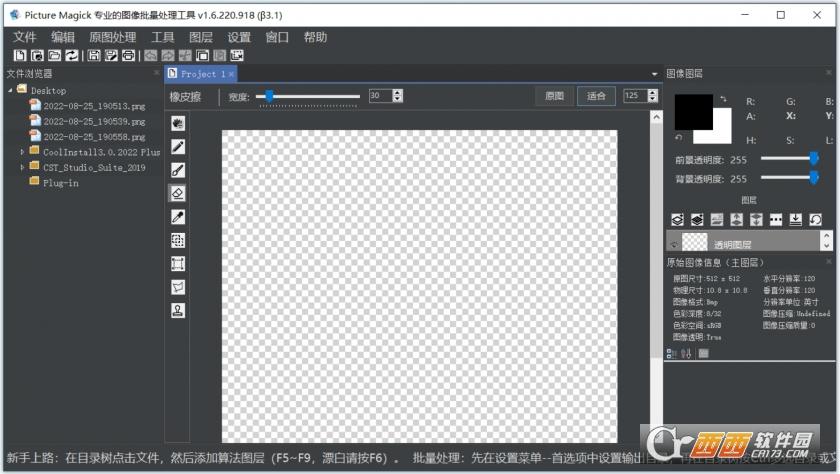The width and height of the screenshot is (840, 474).
Task: Click the rotate arrow layer icon
Action: tap(815, 220)
